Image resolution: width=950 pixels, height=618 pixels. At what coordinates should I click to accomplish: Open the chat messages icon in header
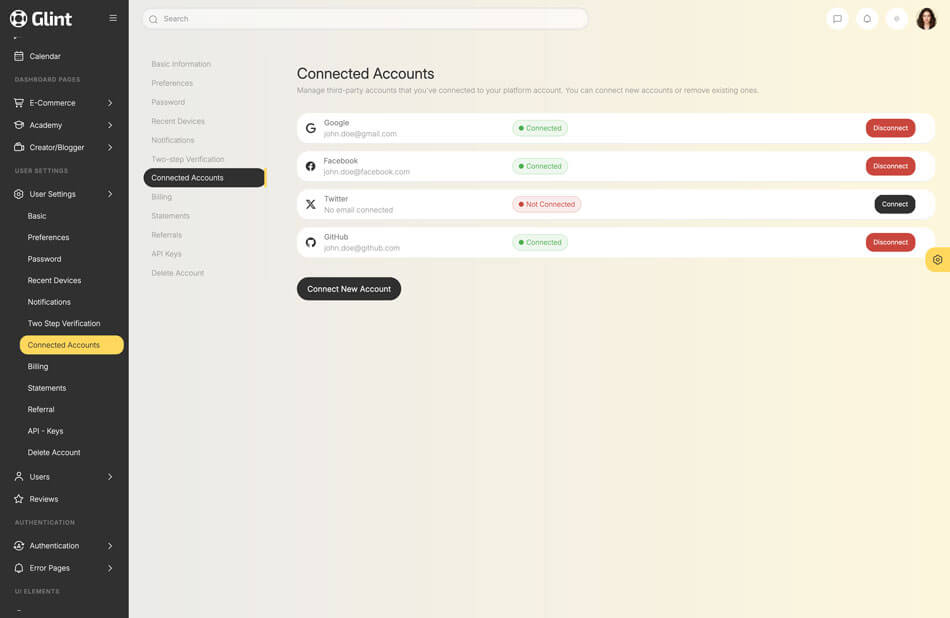tap(837, 19)
